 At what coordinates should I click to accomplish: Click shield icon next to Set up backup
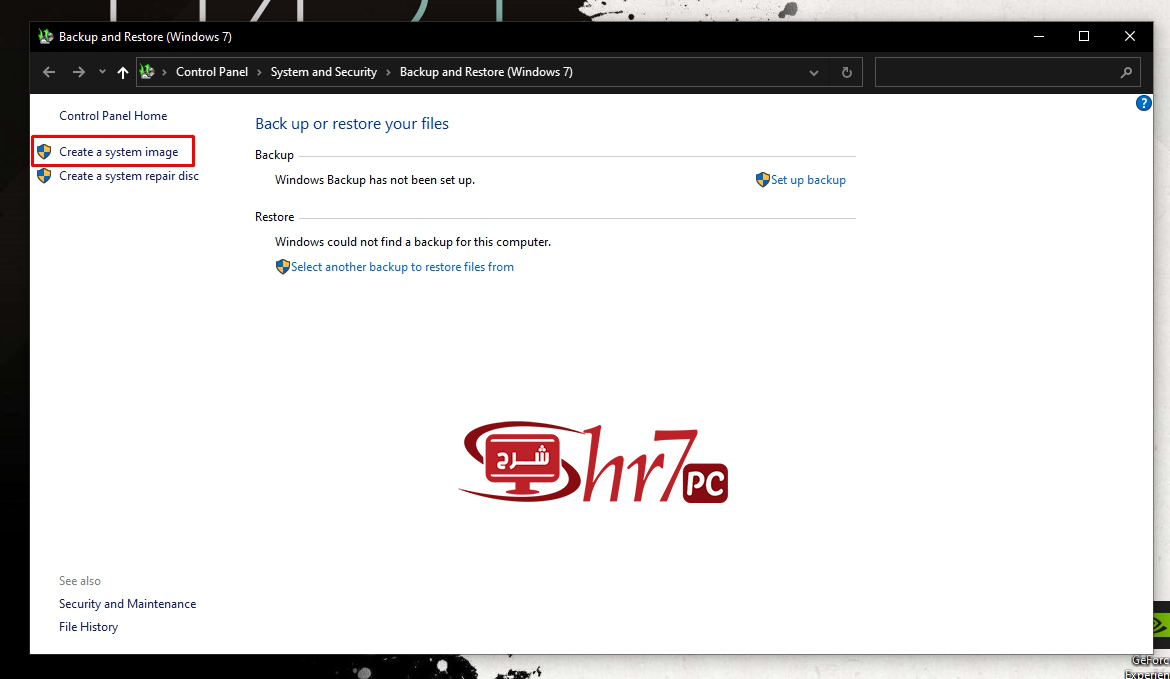pyautogui.click(x=762, y=179)
